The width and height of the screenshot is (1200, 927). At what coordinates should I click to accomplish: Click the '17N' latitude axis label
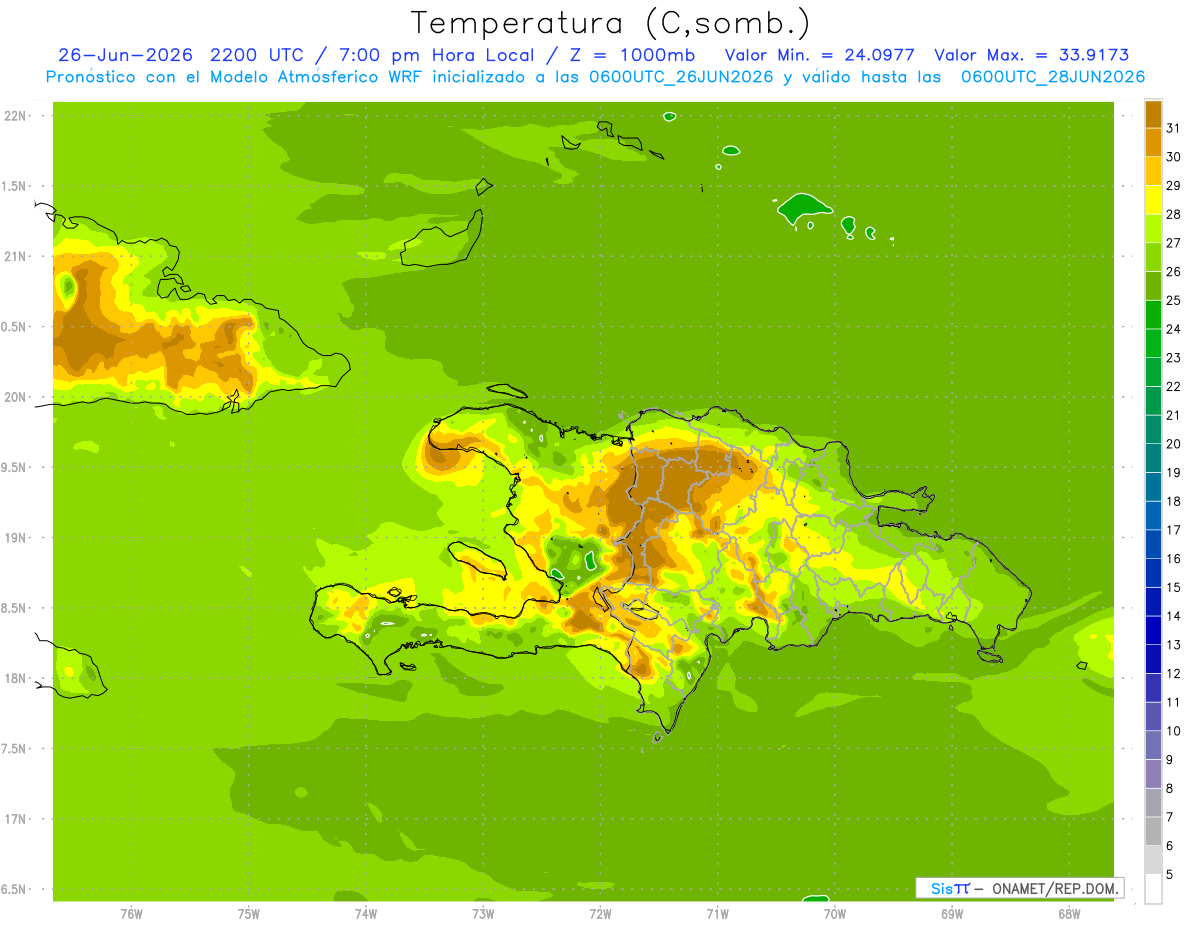point(15,819)
